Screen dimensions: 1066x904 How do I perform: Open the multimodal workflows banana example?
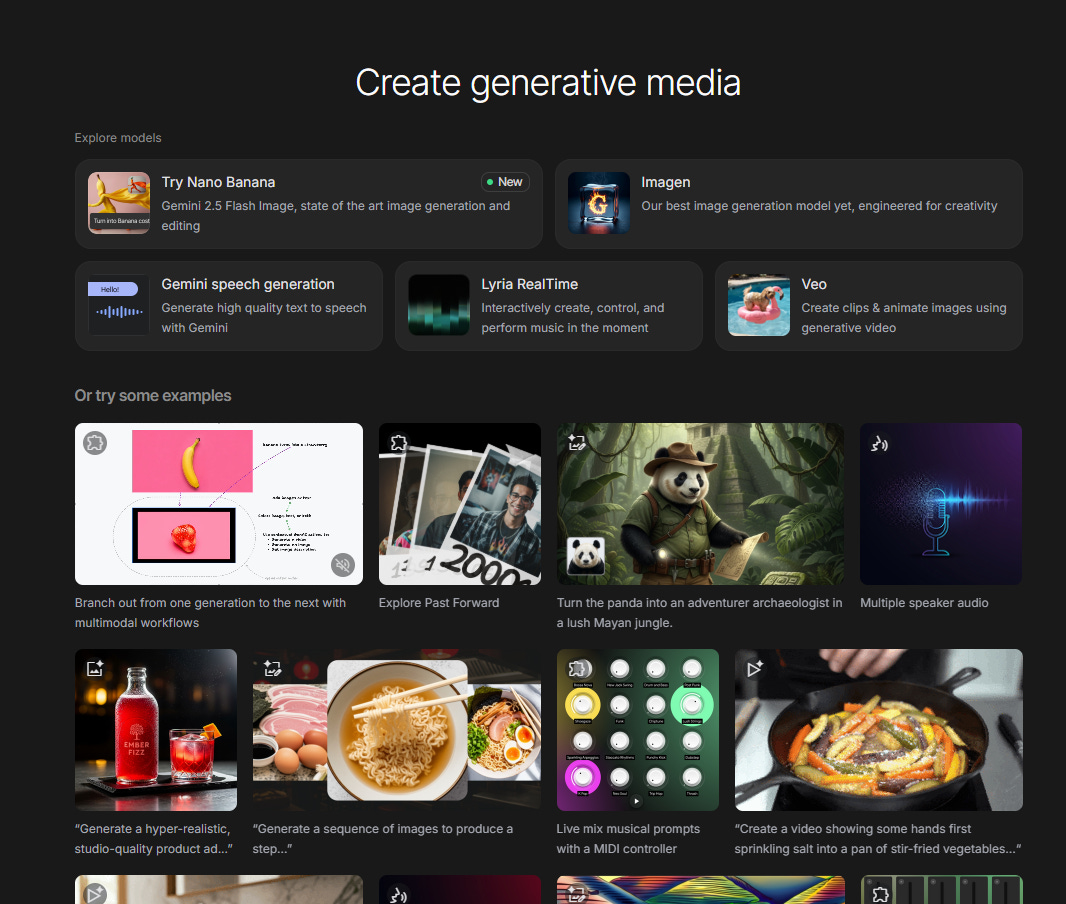pyautogui.click(x=219, y=504)
